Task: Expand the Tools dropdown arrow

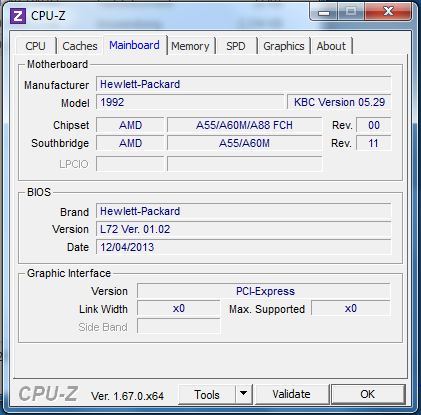Action: pos(244,394)
